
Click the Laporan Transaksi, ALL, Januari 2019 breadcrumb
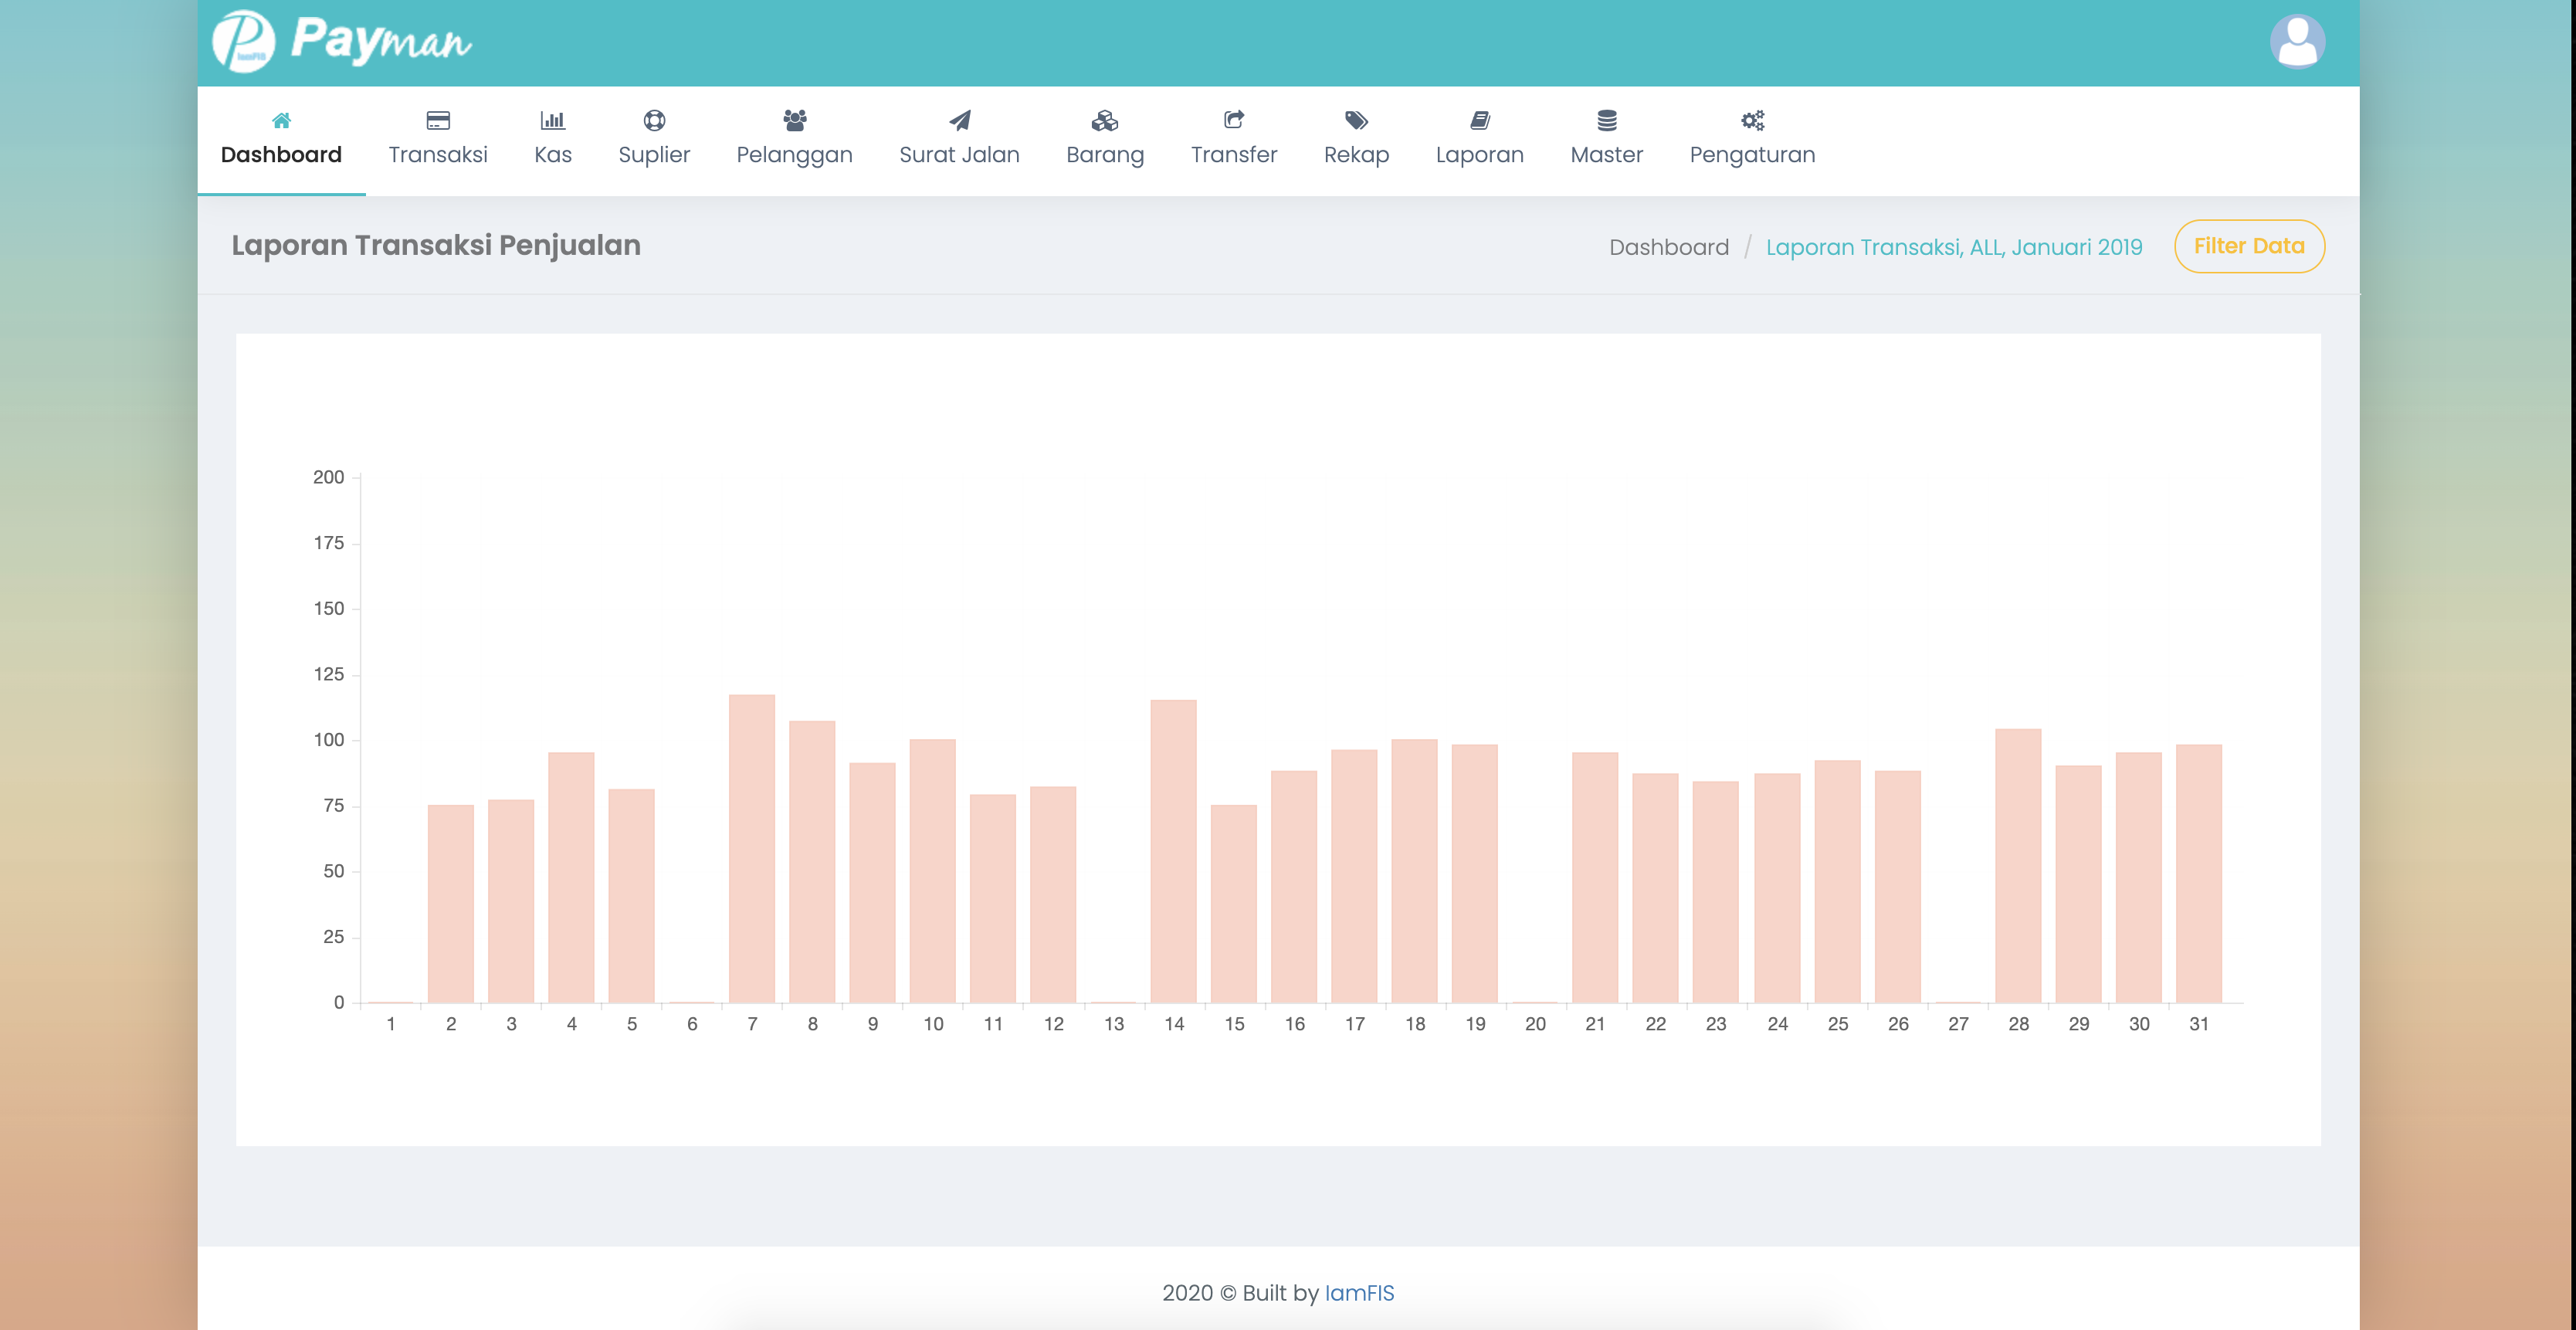click(x=1953, y=247)
